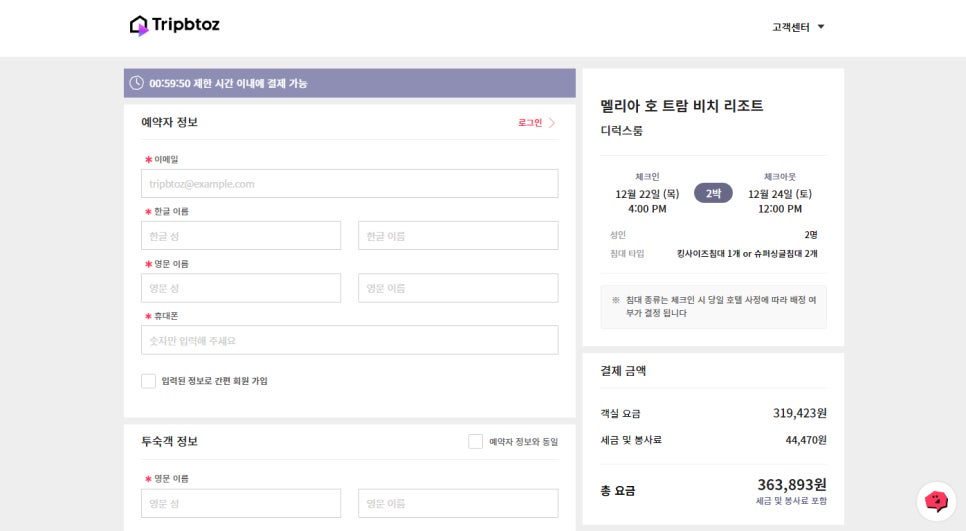Click the 00:59:50 payment timer text
The height and width of the screenshot is (531, 966).
pyautogui.click(x=228, y=83)
